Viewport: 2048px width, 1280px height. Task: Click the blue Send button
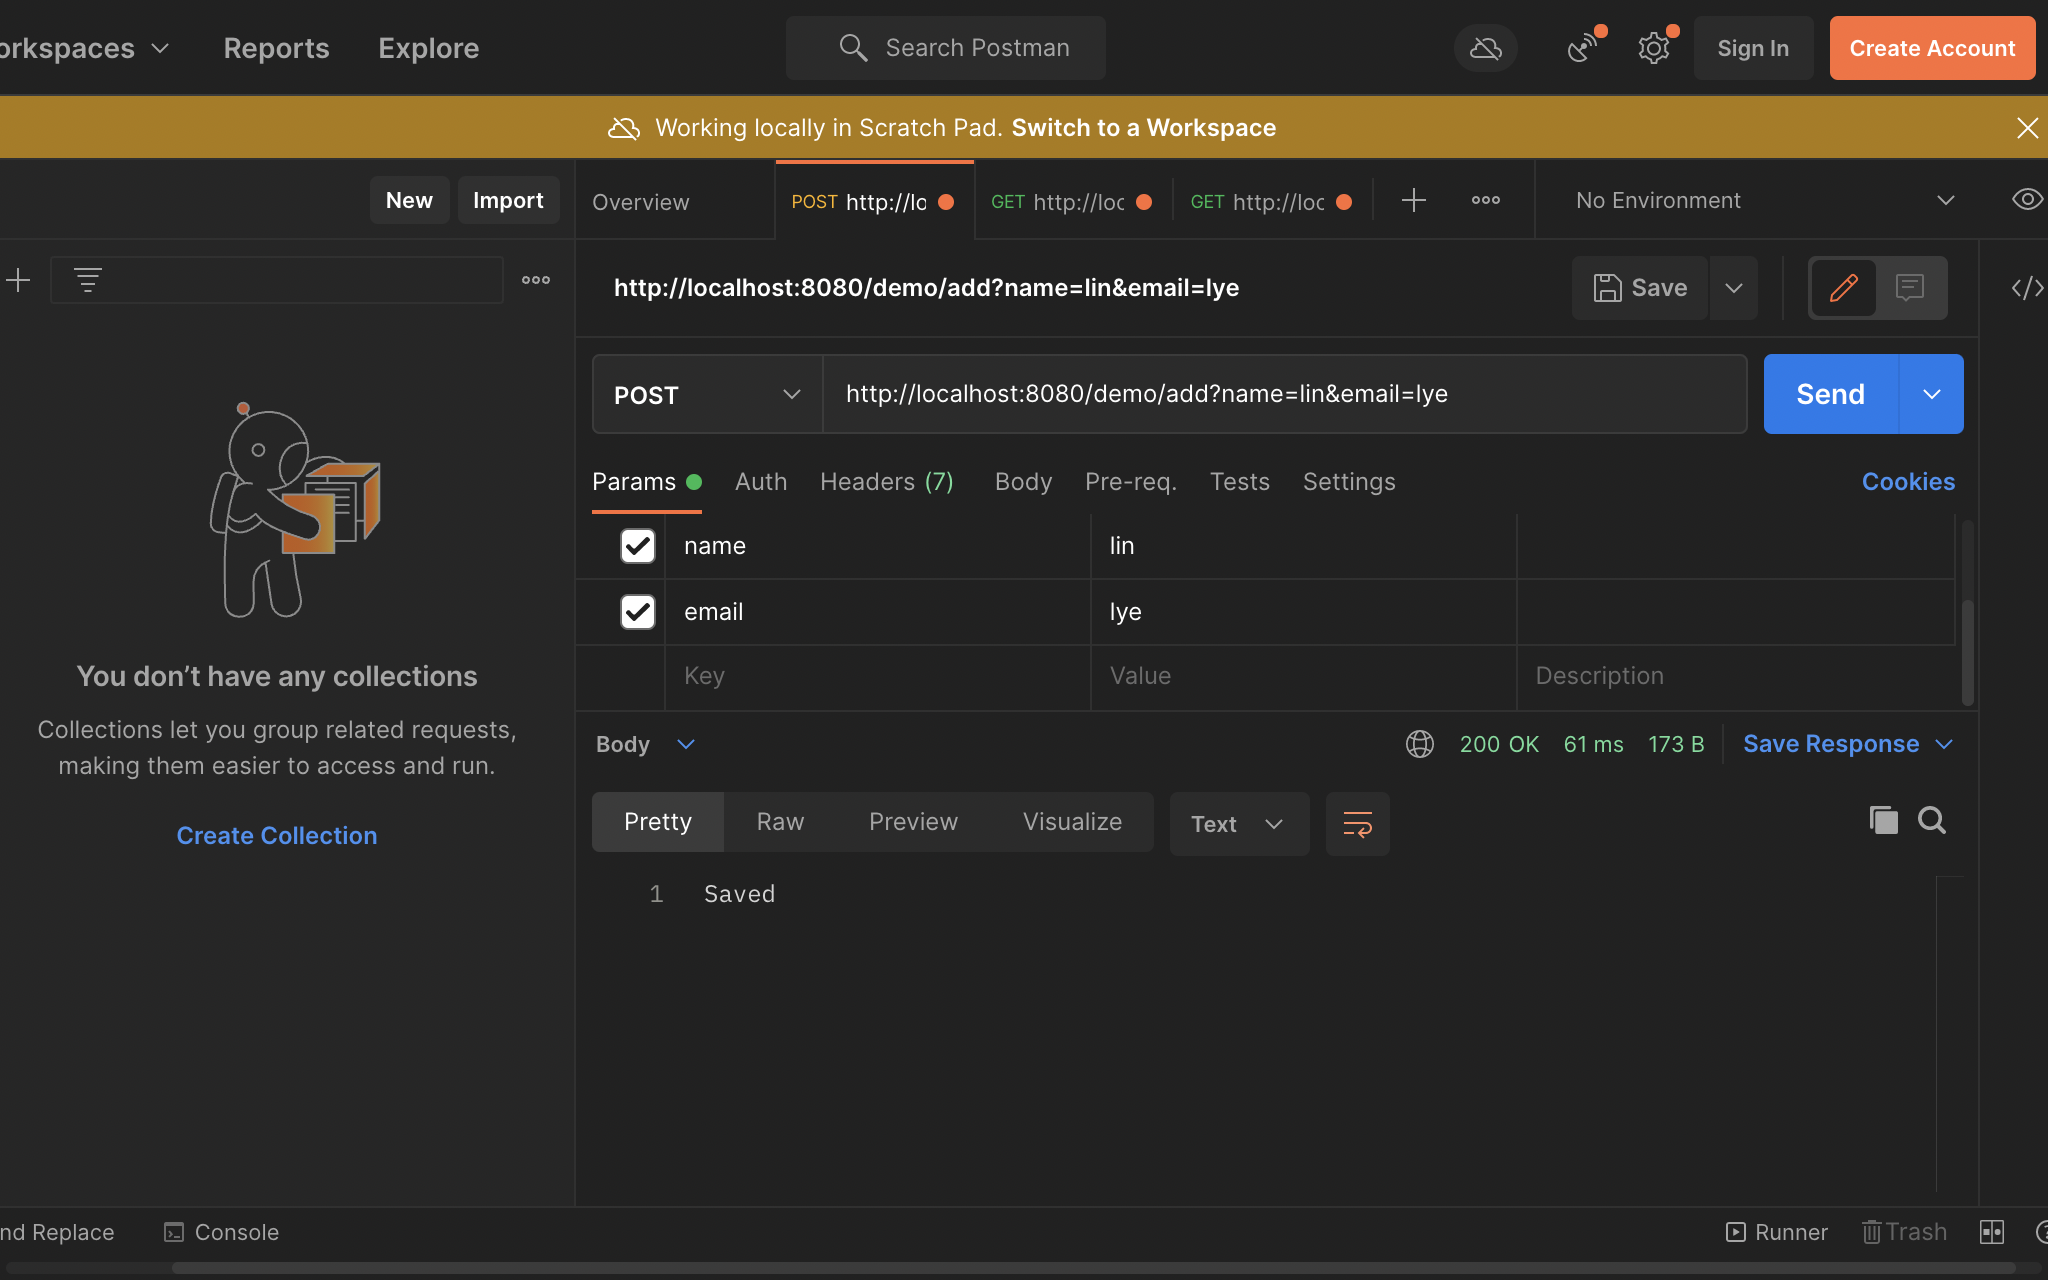(1830, 394)
